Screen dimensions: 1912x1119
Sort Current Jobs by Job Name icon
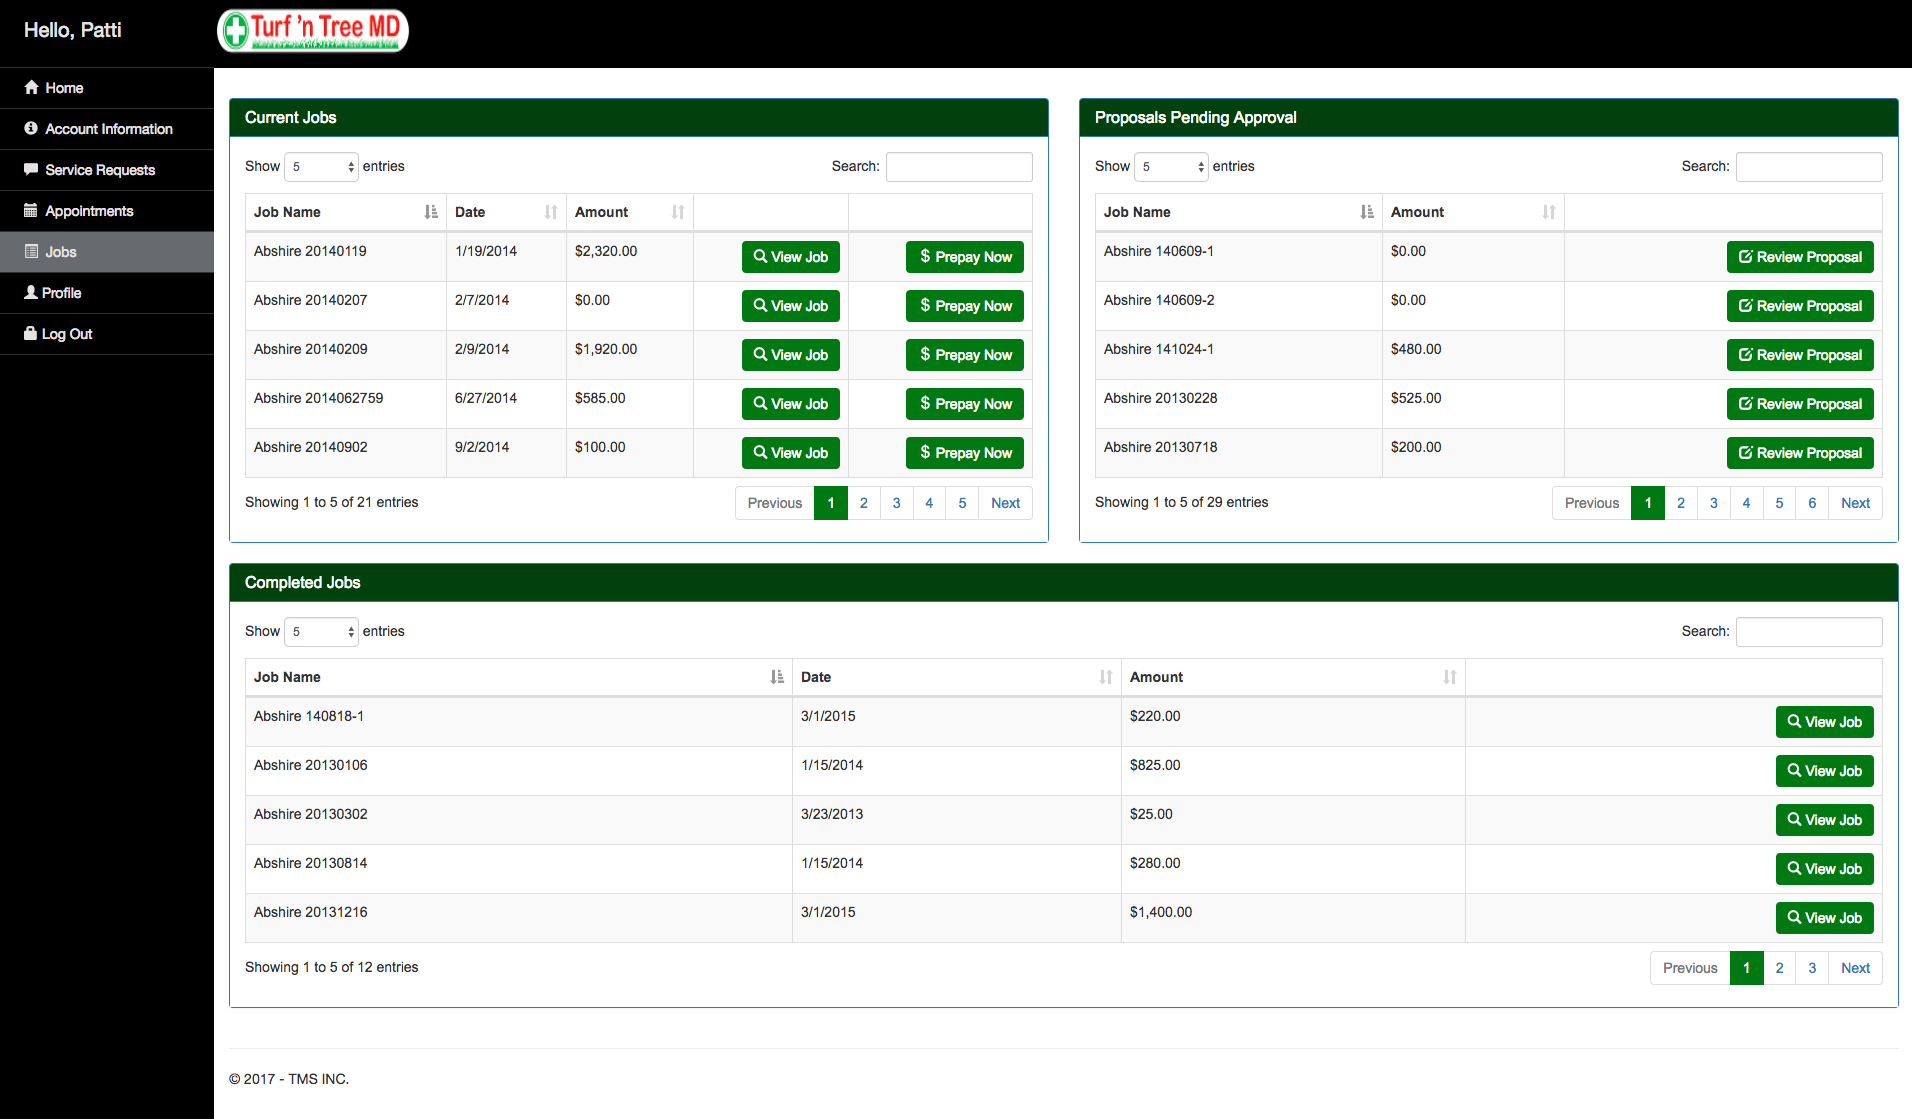[x=431, y=212]
